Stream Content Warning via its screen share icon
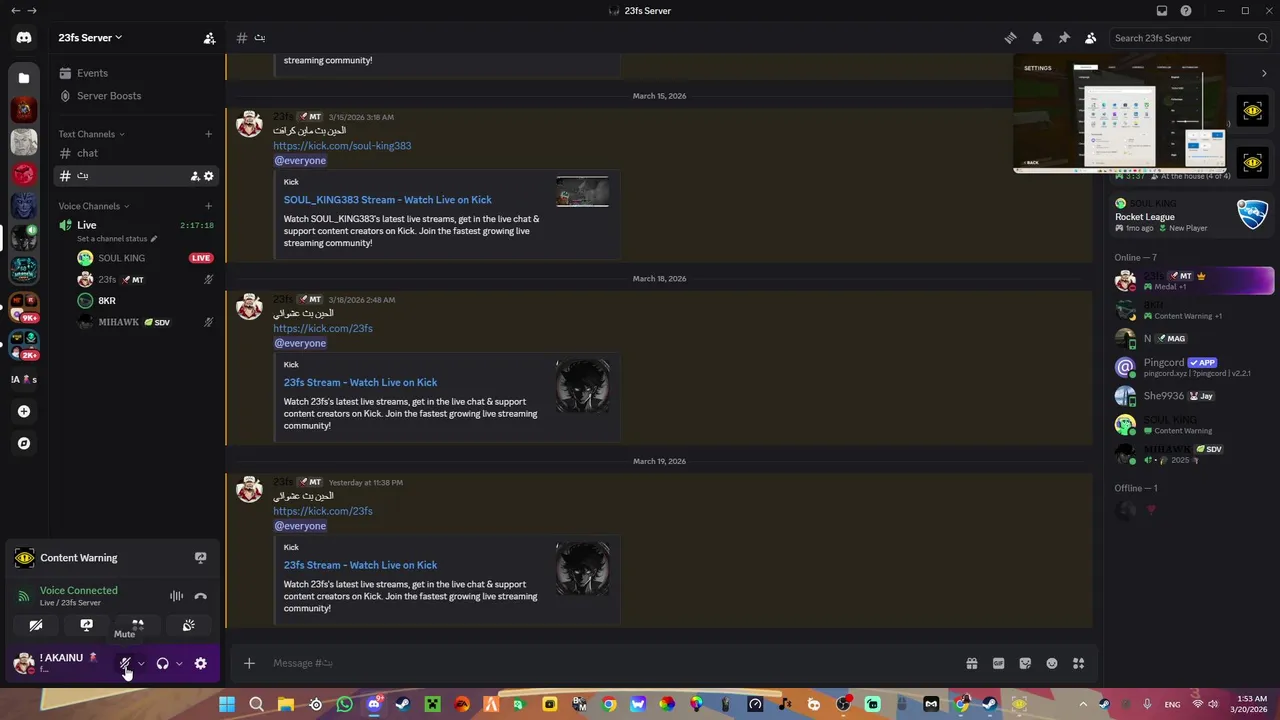The image size is (1280, 720). point(200,558)
